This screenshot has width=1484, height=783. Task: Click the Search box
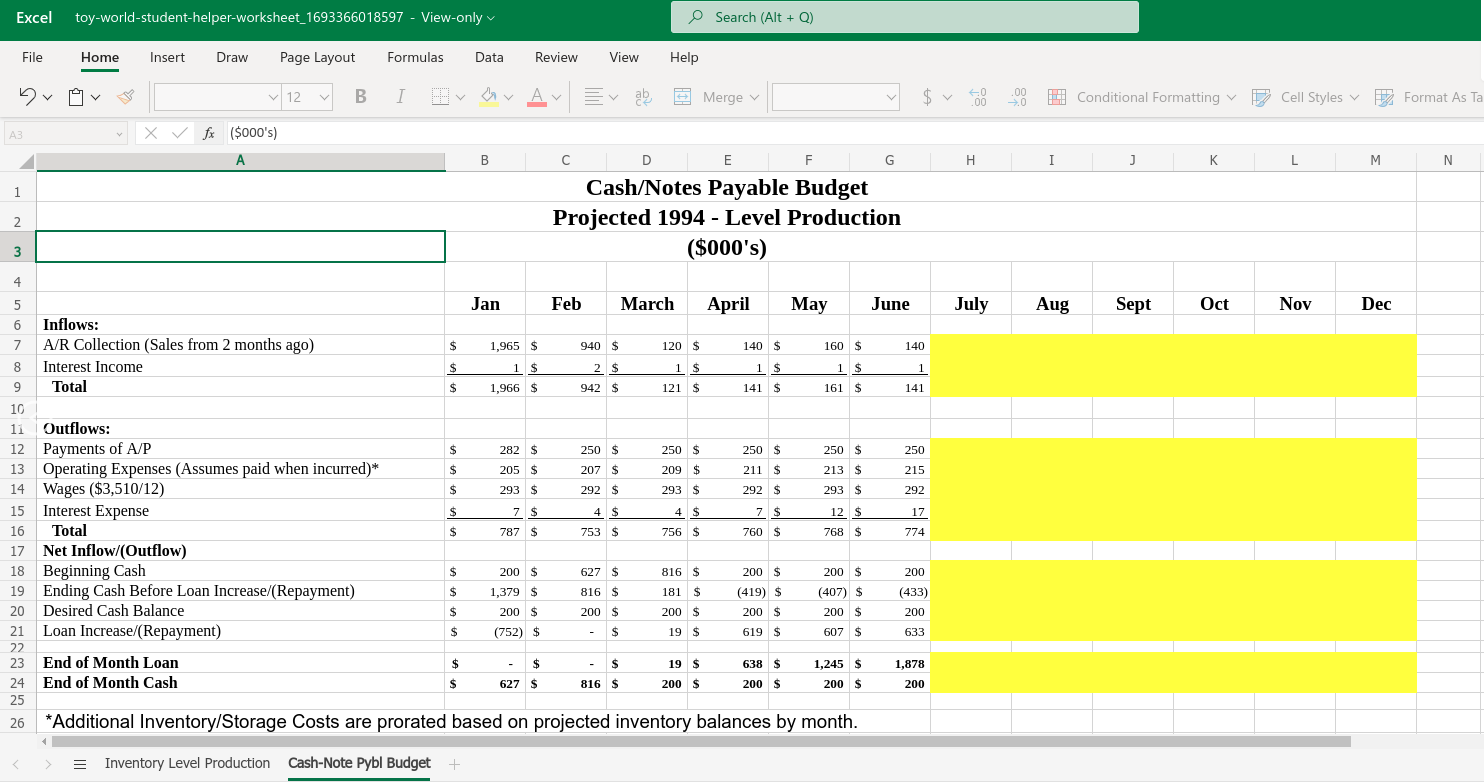pos(904,17)
